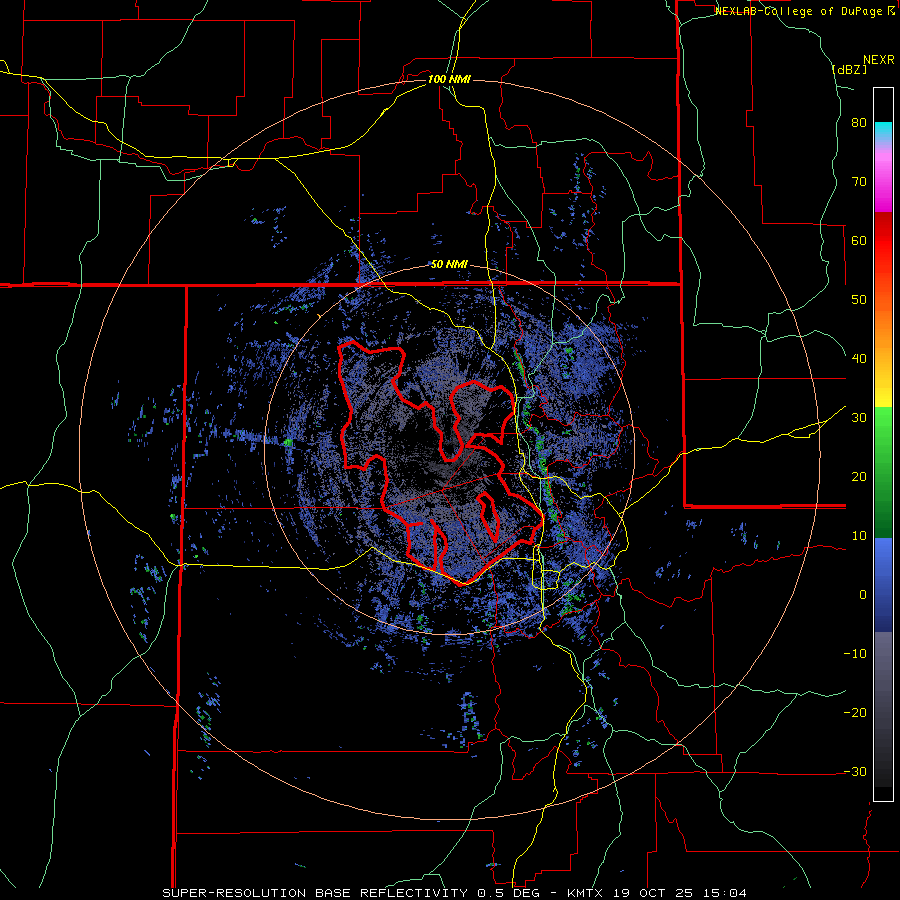Click the 40 tick label on the scale

(x=859, y=359)
